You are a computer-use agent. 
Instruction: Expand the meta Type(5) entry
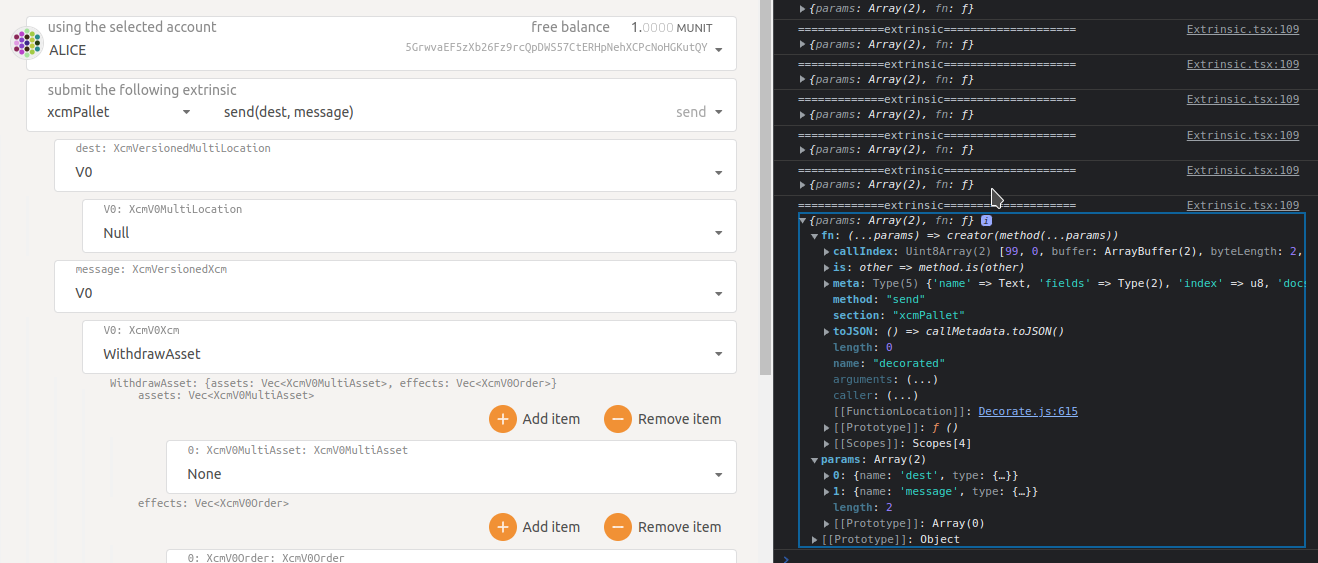click(x=827, y=284)
